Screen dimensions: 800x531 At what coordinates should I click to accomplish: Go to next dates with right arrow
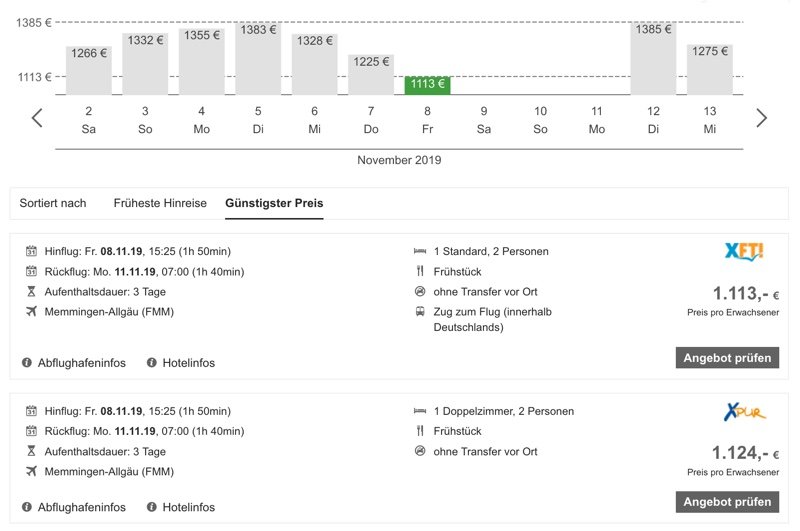click(762, 118)
